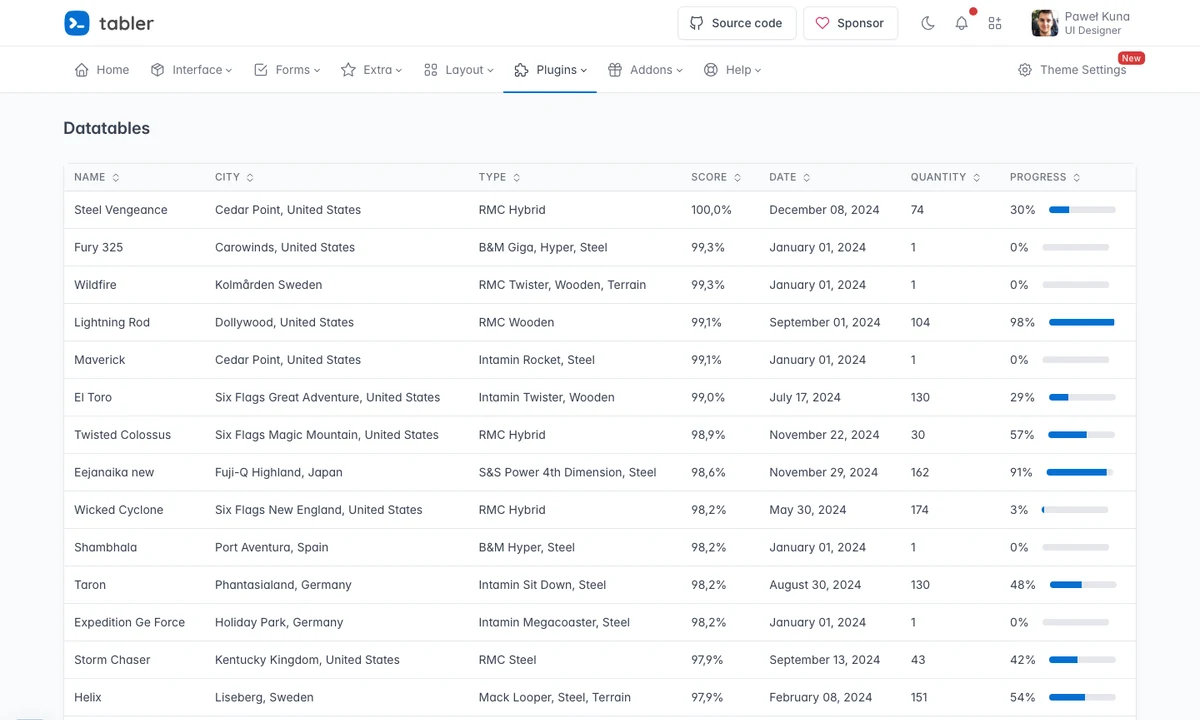Open the Help lifebuoy menu
Screen dimensions: 1200x720
click(732, 70)
